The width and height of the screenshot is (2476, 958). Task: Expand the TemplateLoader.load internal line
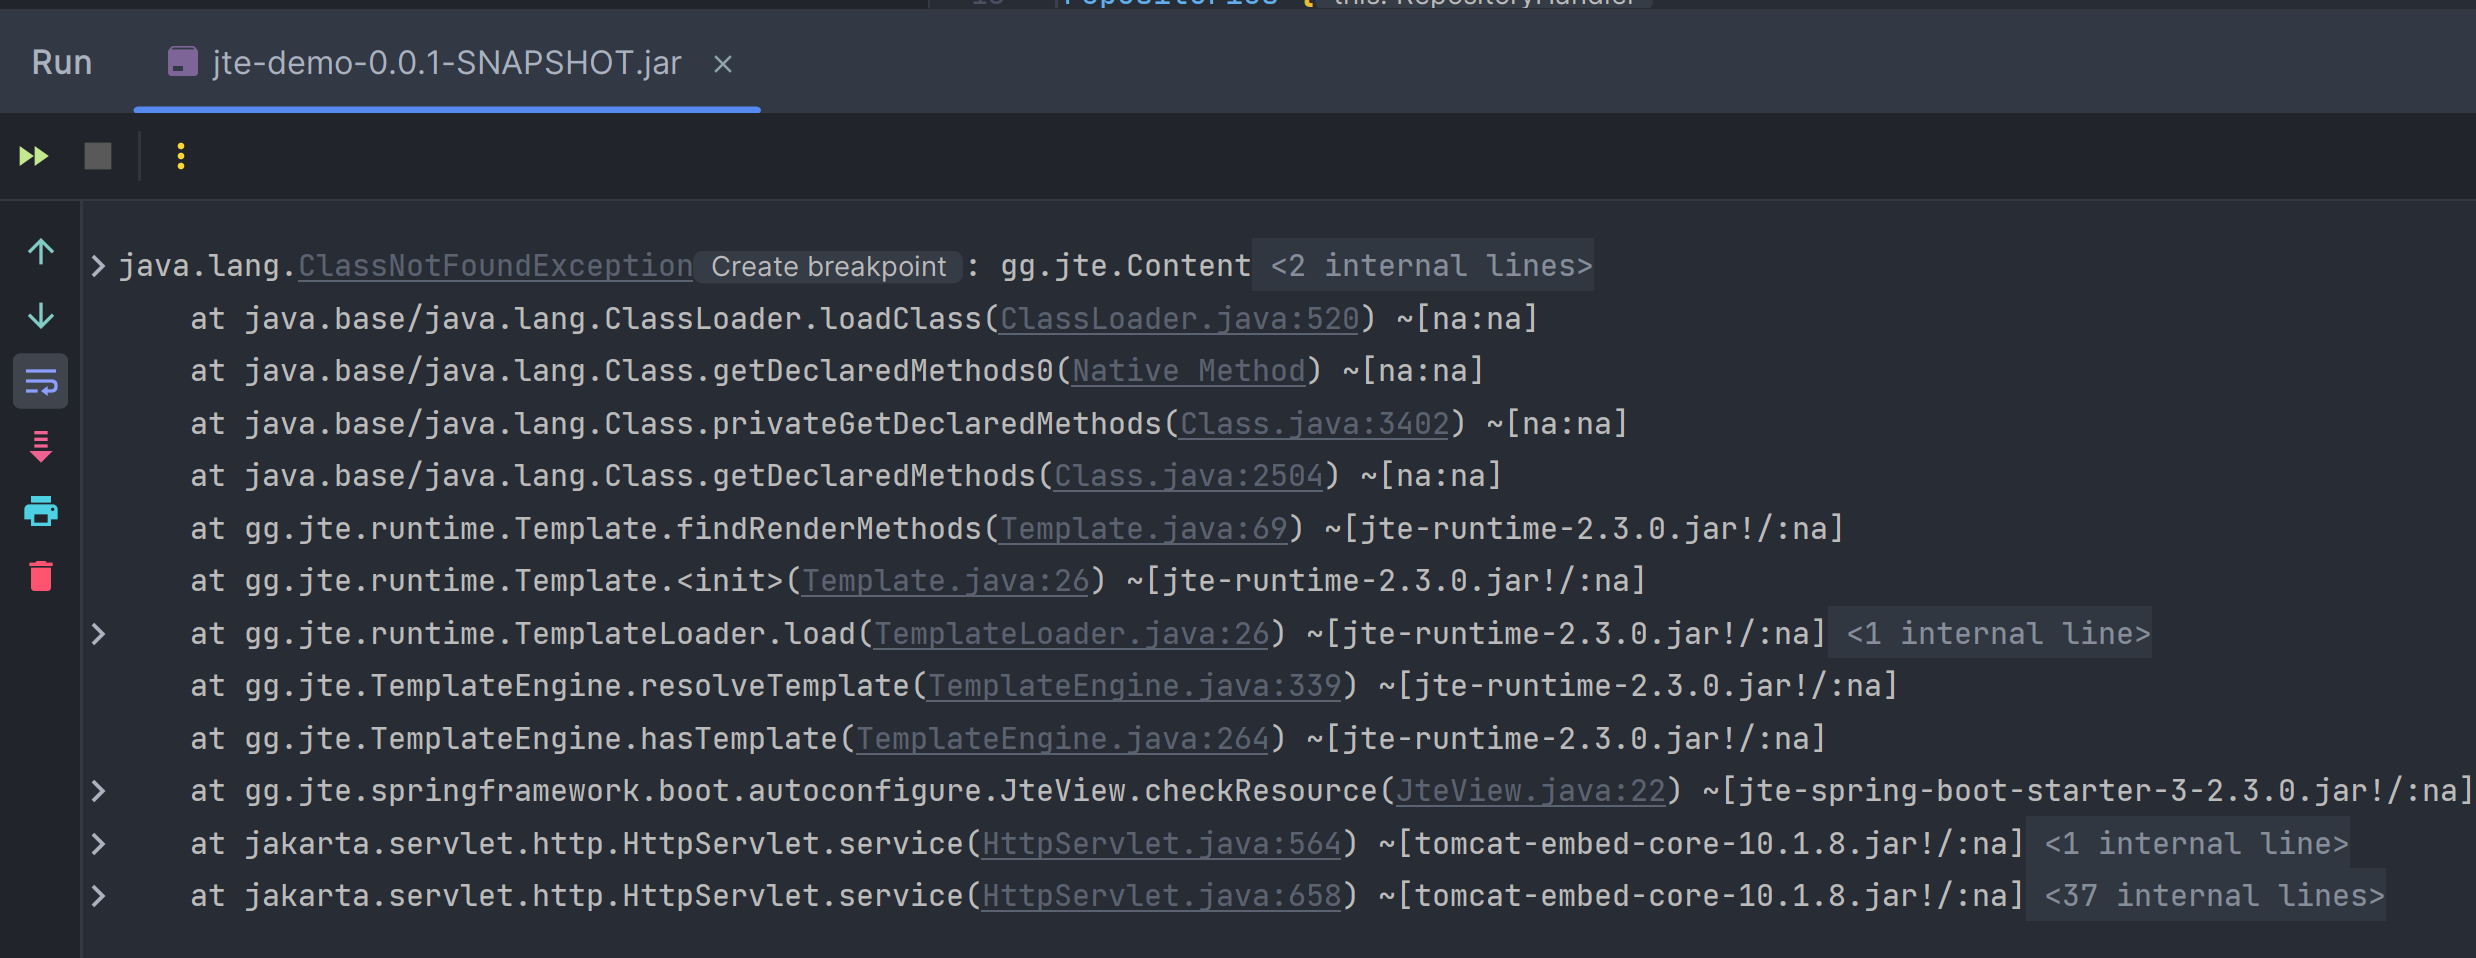tap(97, 633)
